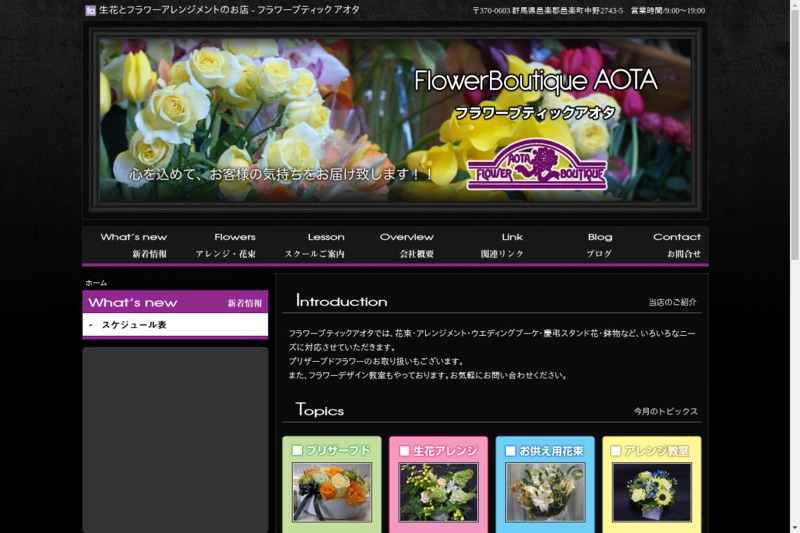Viewport: 800px width, 533px height.
Task: Open Contact お問合せ page
Action: (x=677, y=245)
